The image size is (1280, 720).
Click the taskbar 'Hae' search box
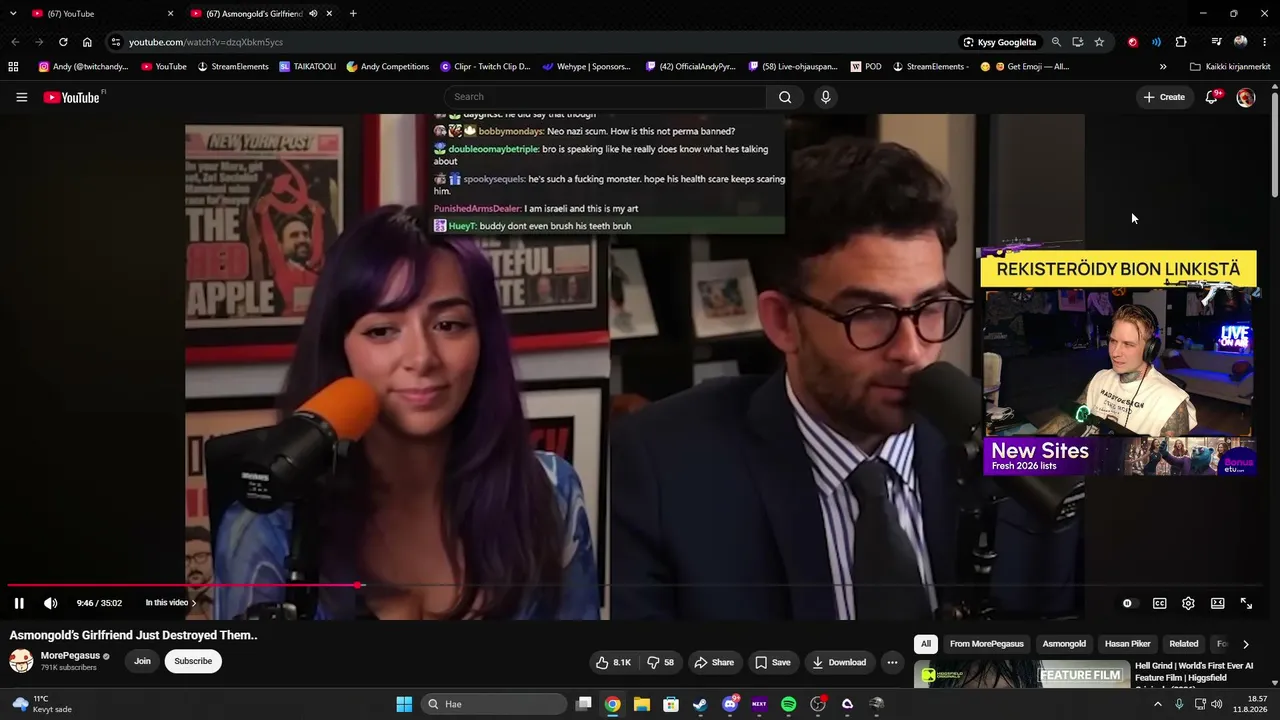(x=494, y=704)
